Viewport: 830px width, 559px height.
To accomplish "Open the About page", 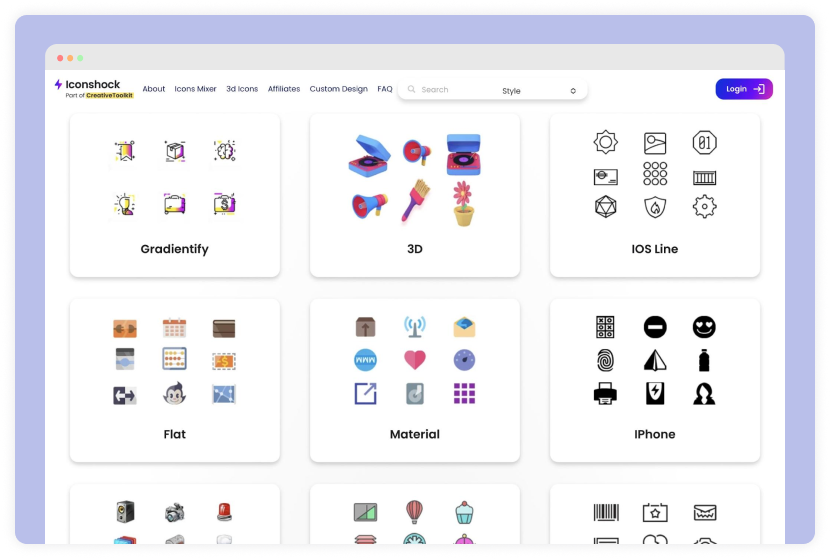I will point(154,89).
